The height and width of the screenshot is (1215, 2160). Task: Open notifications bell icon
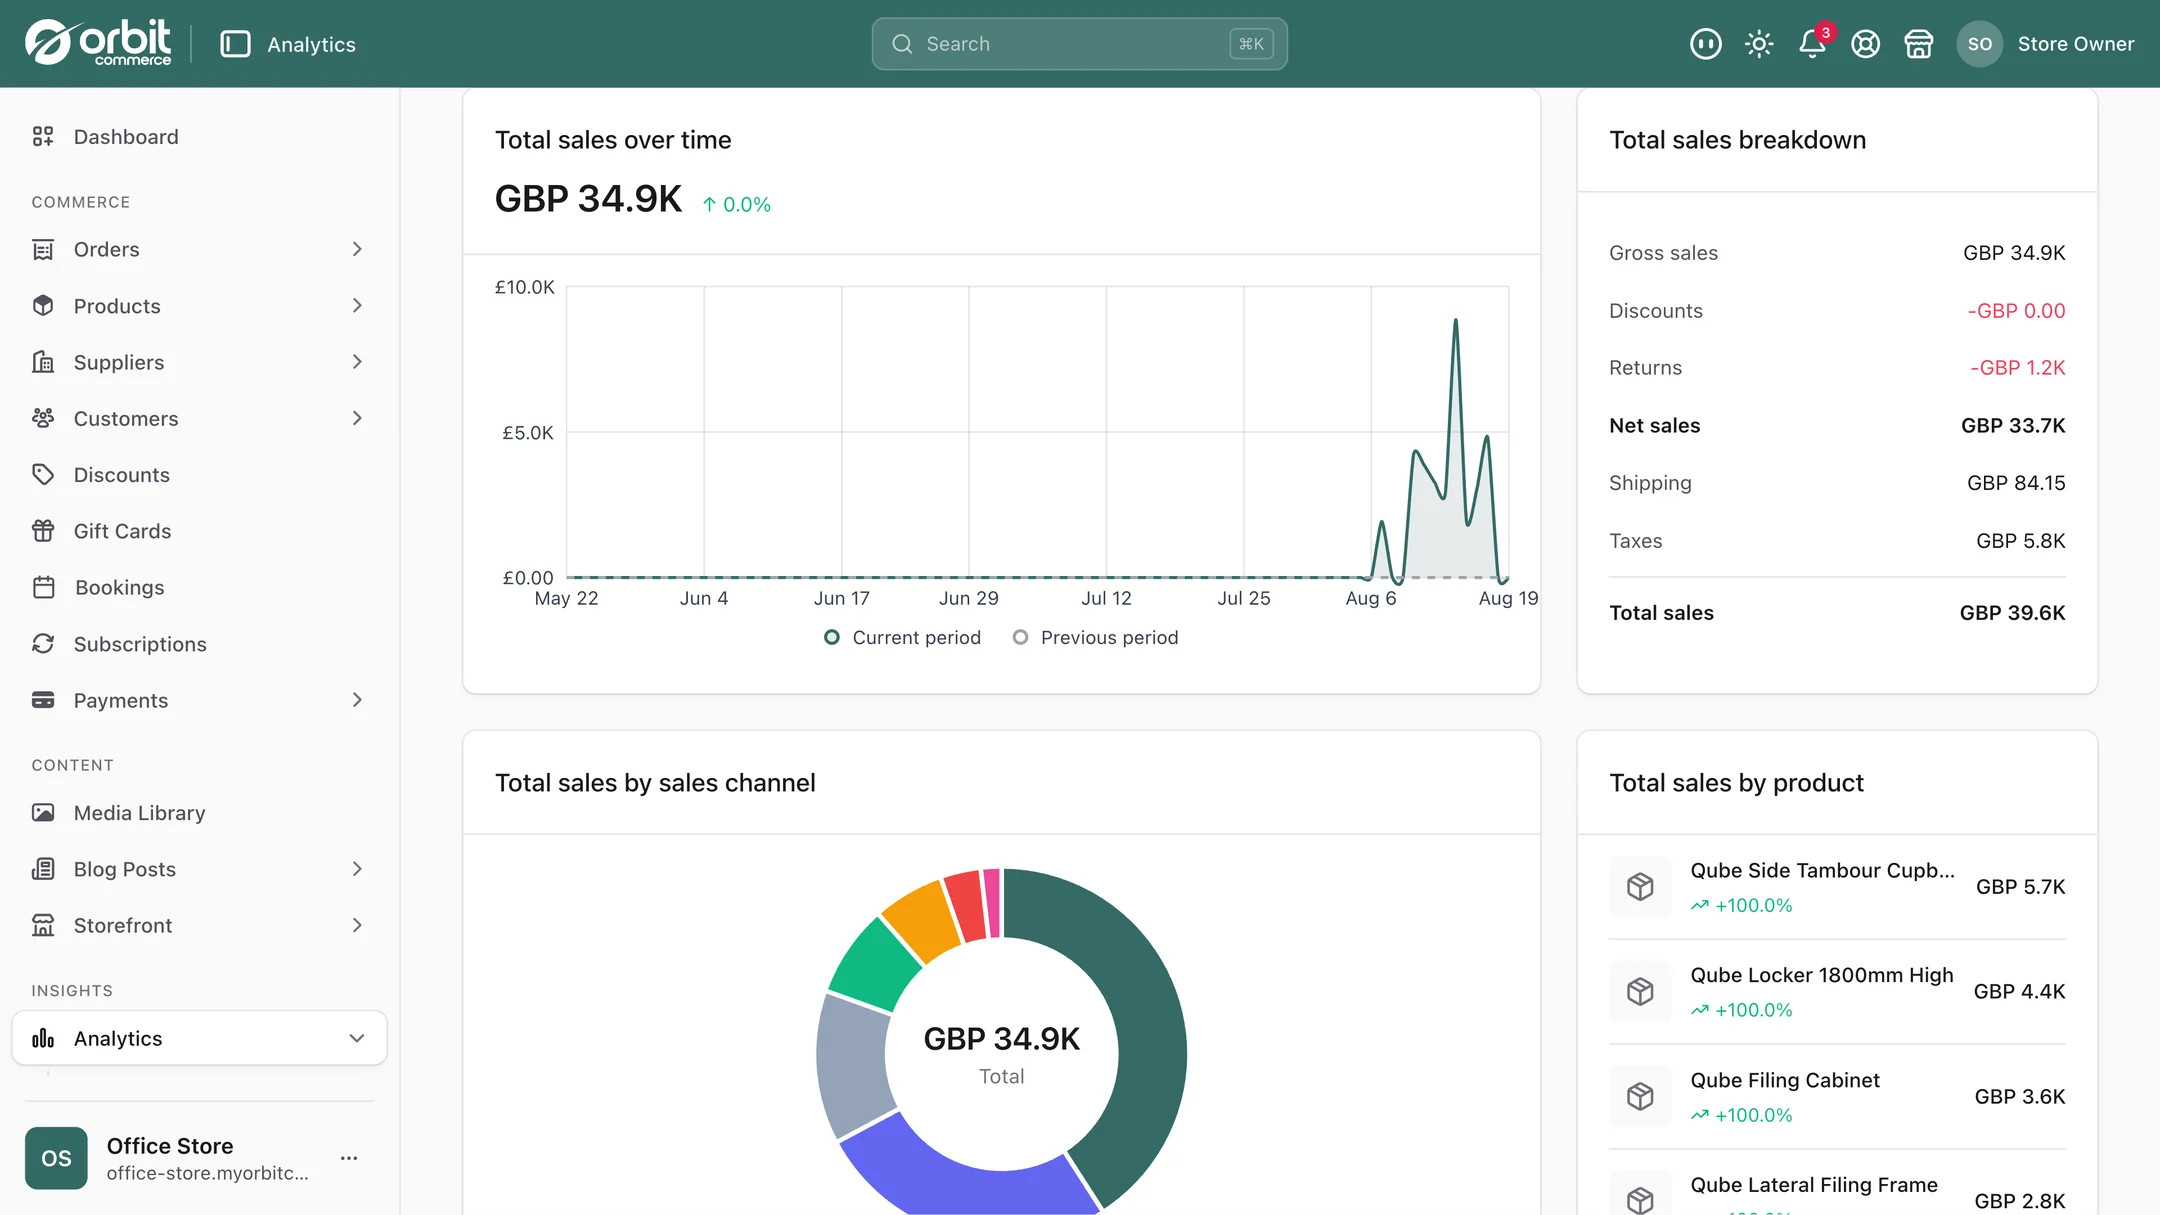pos(1812,44)
